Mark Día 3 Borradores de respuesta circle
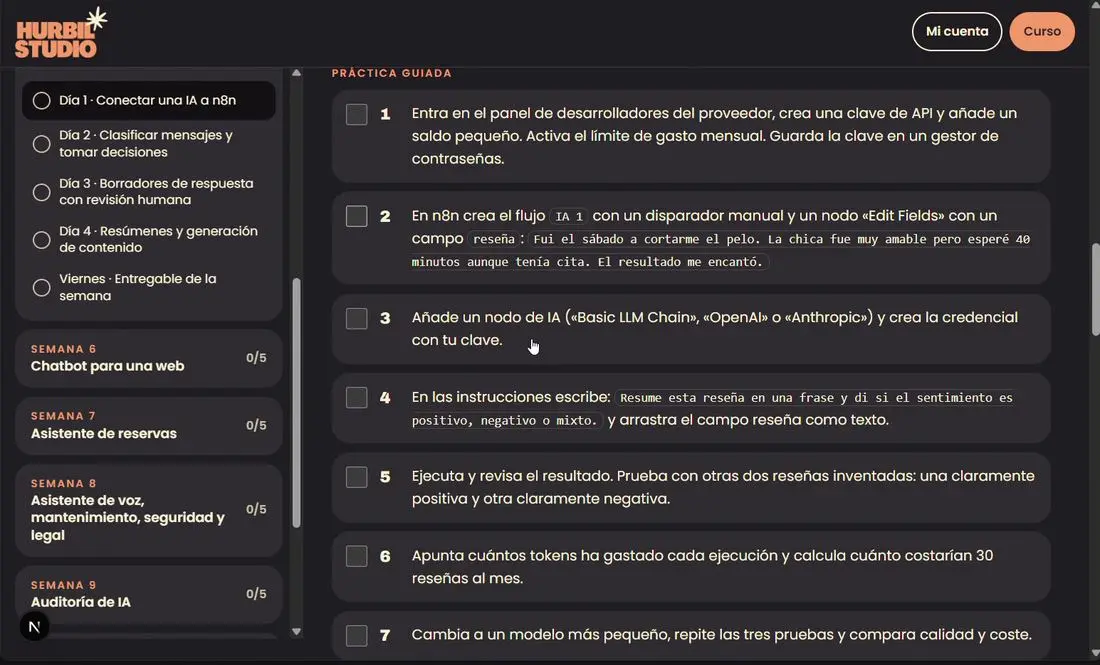 pyautogui.click(x=41, y=192)
